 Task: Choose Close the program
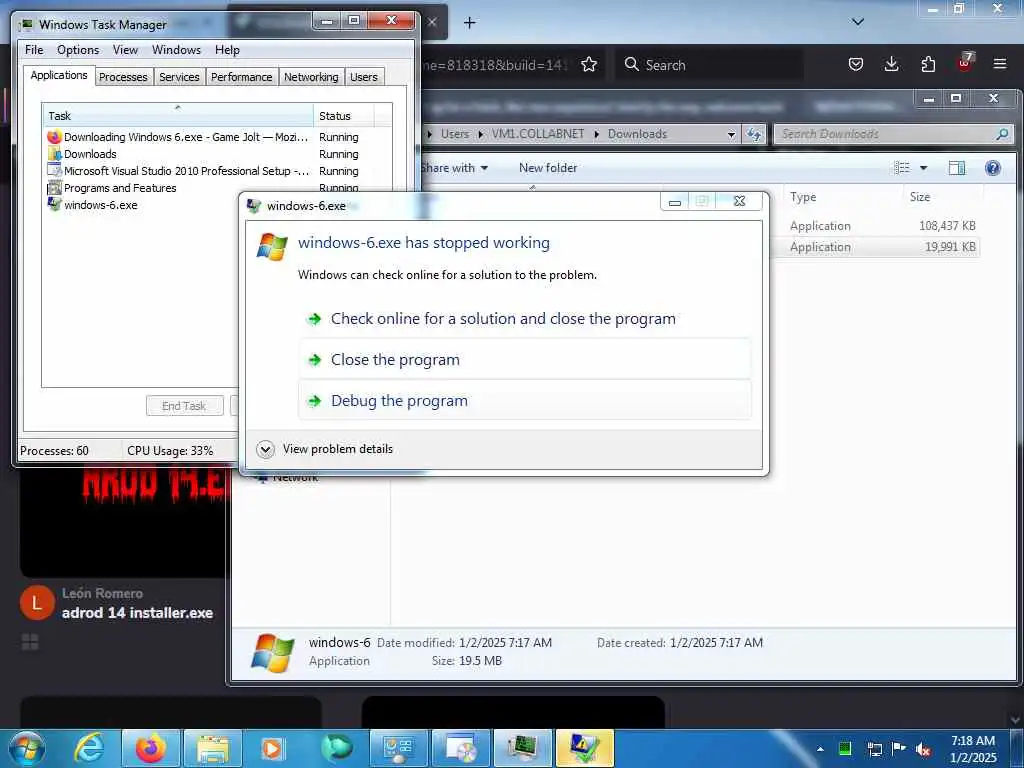[x=525, y=360]
